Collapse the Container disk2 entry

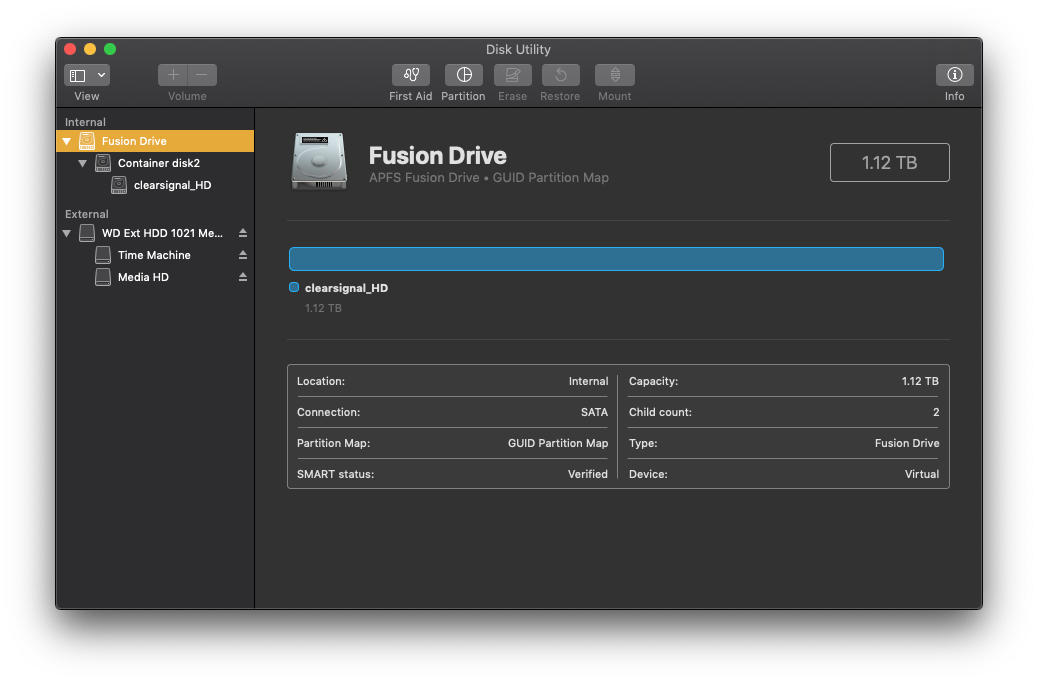[x=83, y=163]
